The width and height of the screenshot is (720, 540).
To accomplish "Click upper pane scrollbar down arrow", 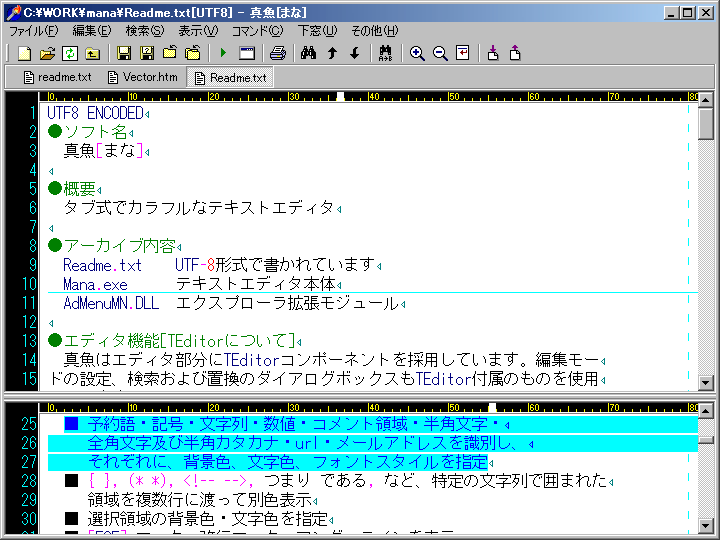I will (x=705, y=382).
